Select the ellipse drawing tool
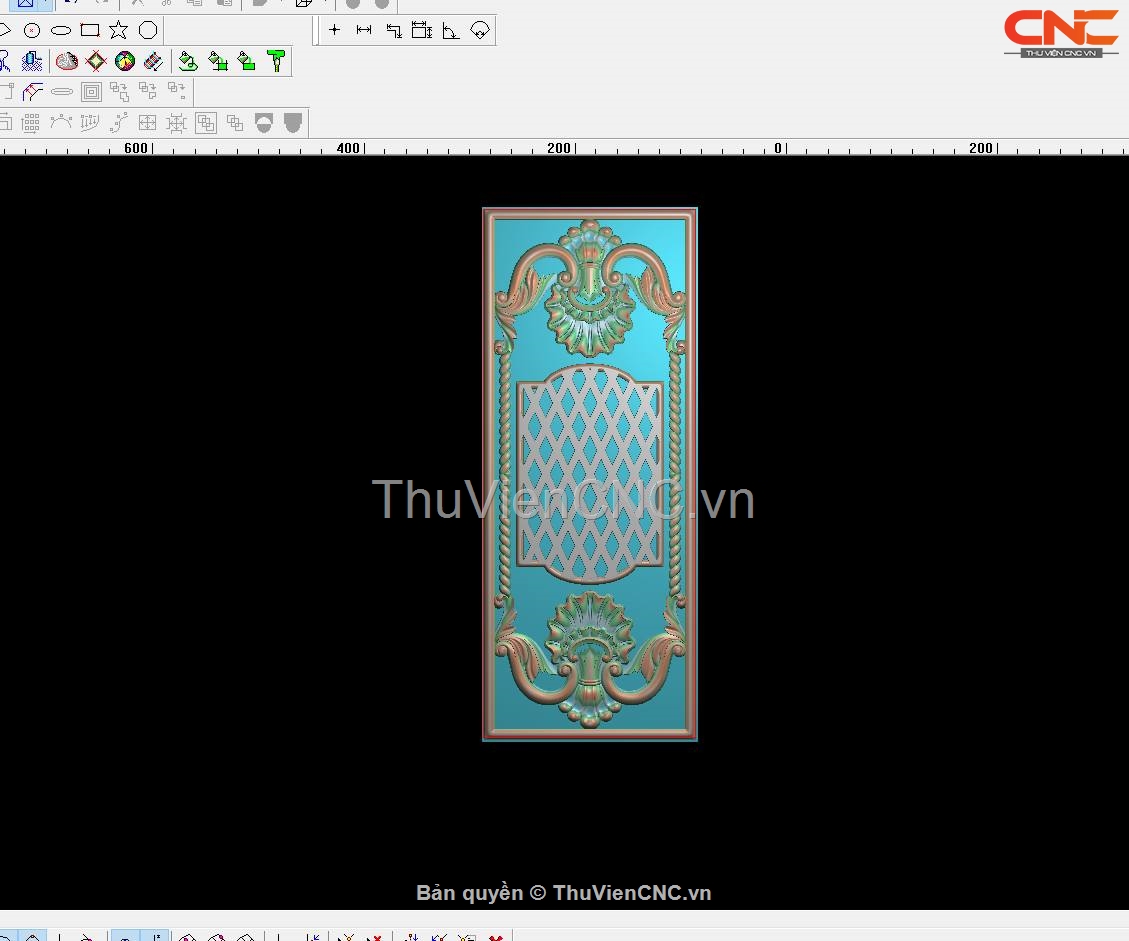The width and height of the screenshot is (1129, 941). point(61,30)
